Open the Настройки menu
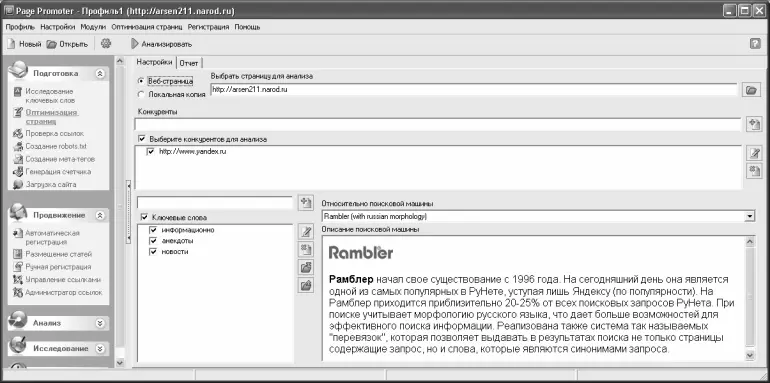Screen dimensions: 770x383 coord(58,27)
